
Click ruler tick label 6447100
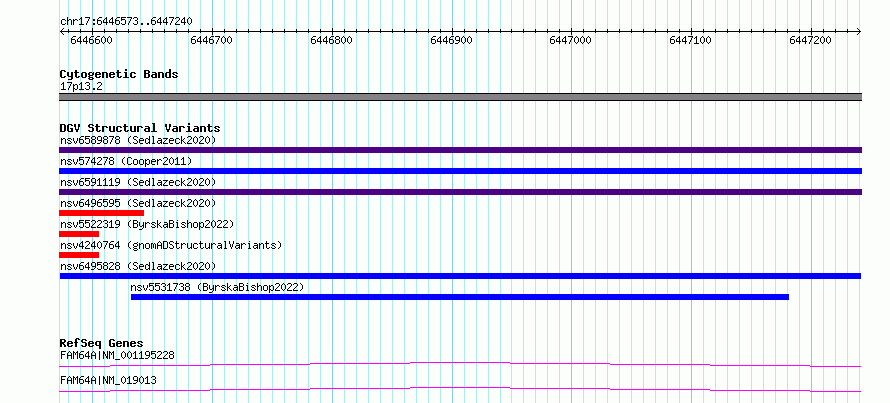[691, 40]
